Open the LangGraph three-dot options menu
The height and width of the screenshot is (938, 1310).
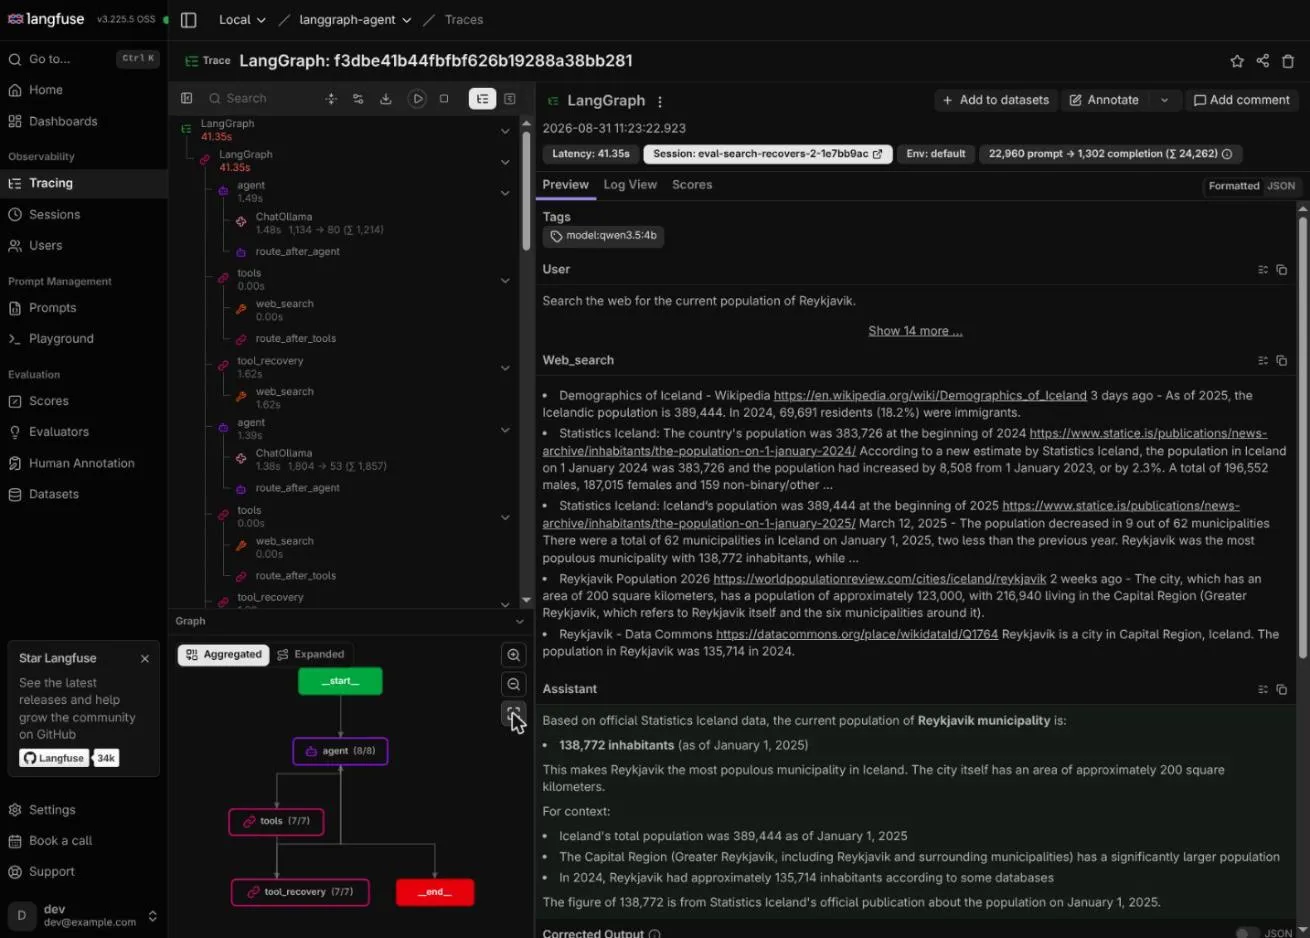pos(660,101)
